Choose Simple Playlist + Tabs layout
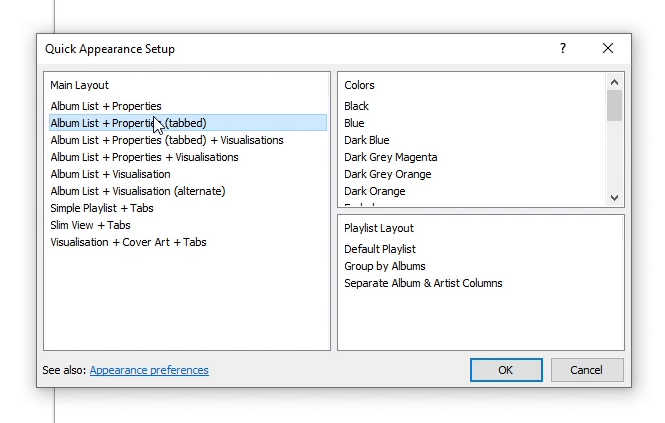Viewport: 665px width, 423px height. (x=102, y=208)
